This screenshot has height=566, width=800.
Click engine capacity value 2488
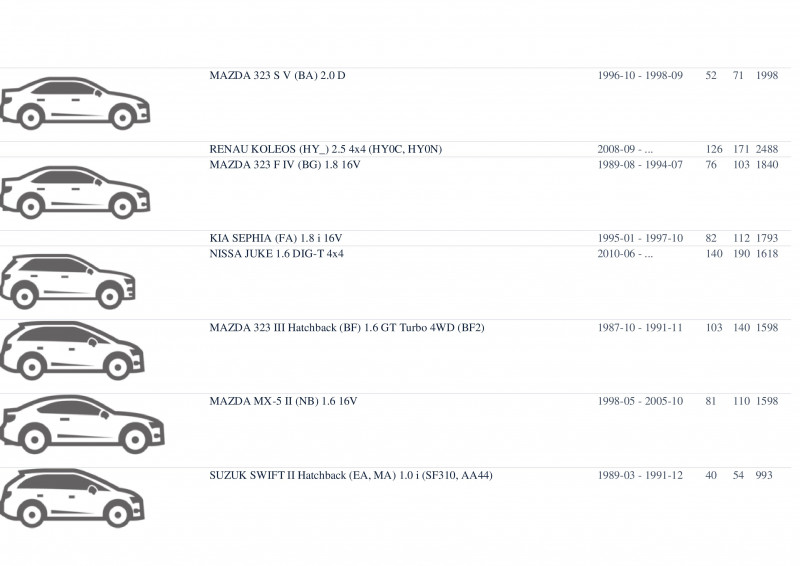pos(767,149)
